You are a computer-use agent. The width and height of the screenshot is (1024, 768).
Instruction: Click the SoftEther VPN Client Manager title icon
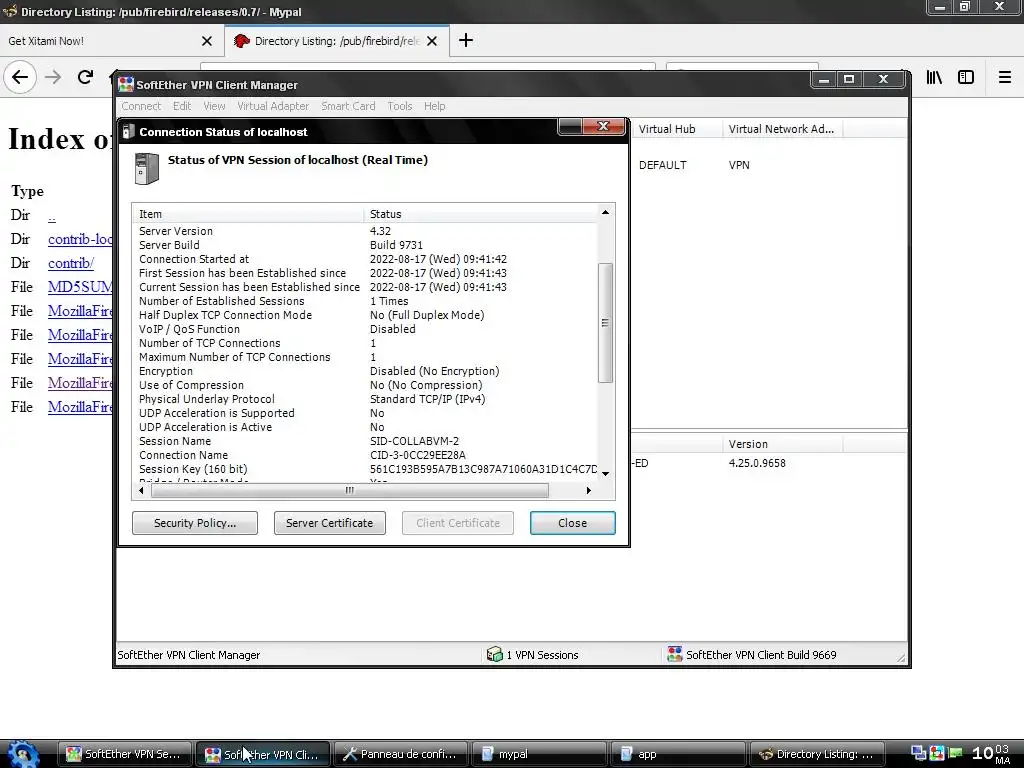(125, 84)
